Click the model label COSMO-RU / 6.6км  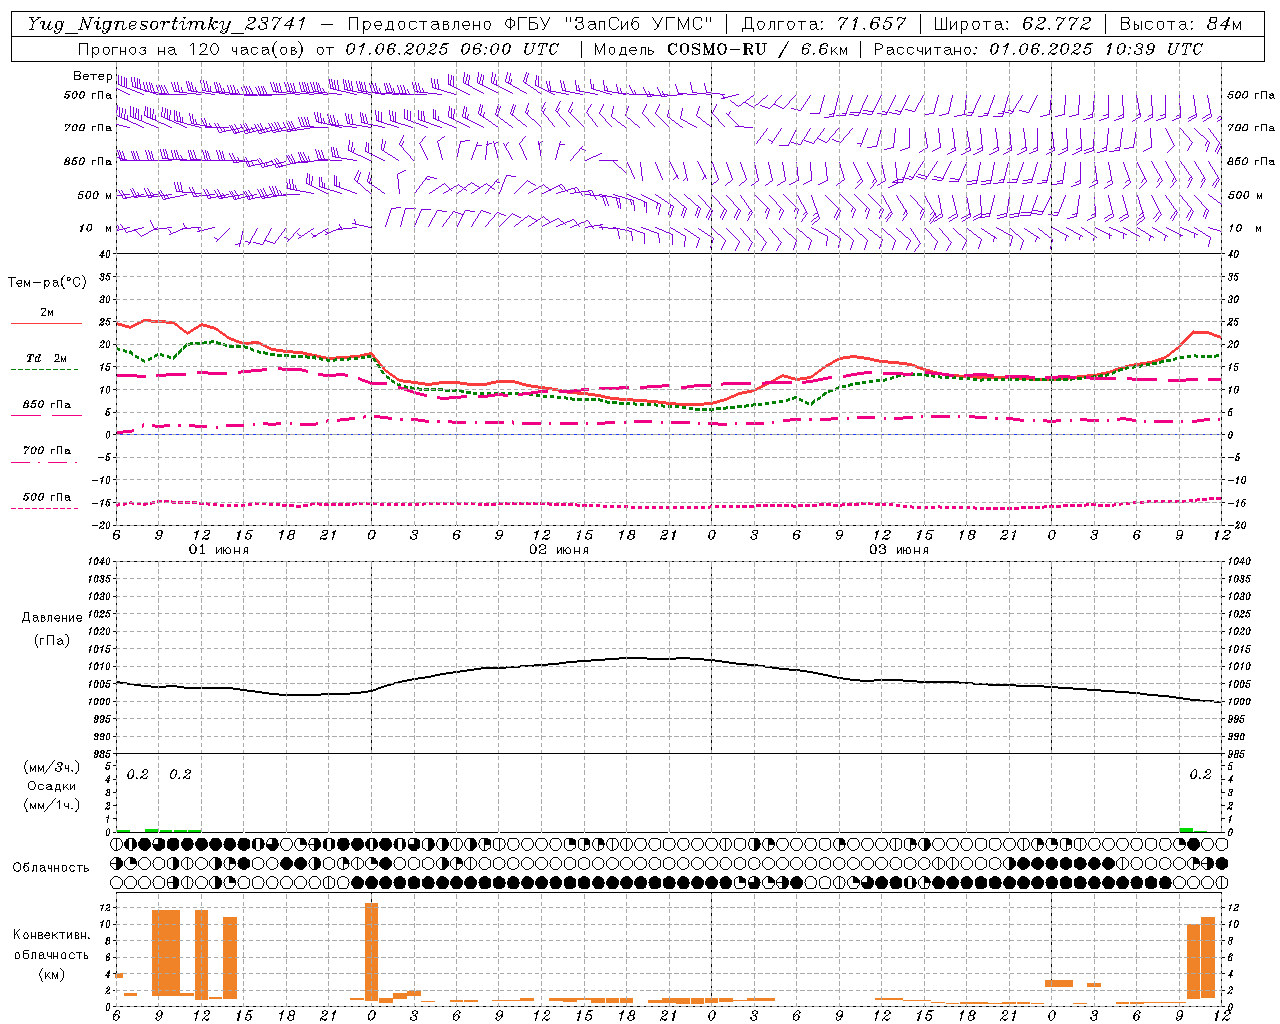tap(757, 49)
